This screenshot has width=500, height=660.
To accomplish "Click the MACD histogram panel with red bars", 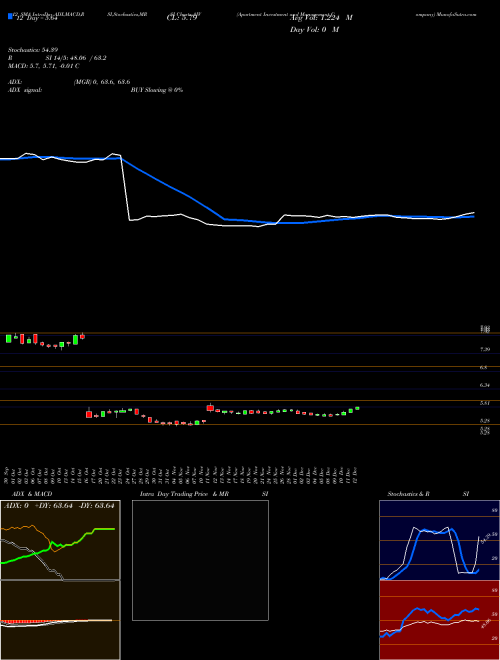I will coord(60,620).
